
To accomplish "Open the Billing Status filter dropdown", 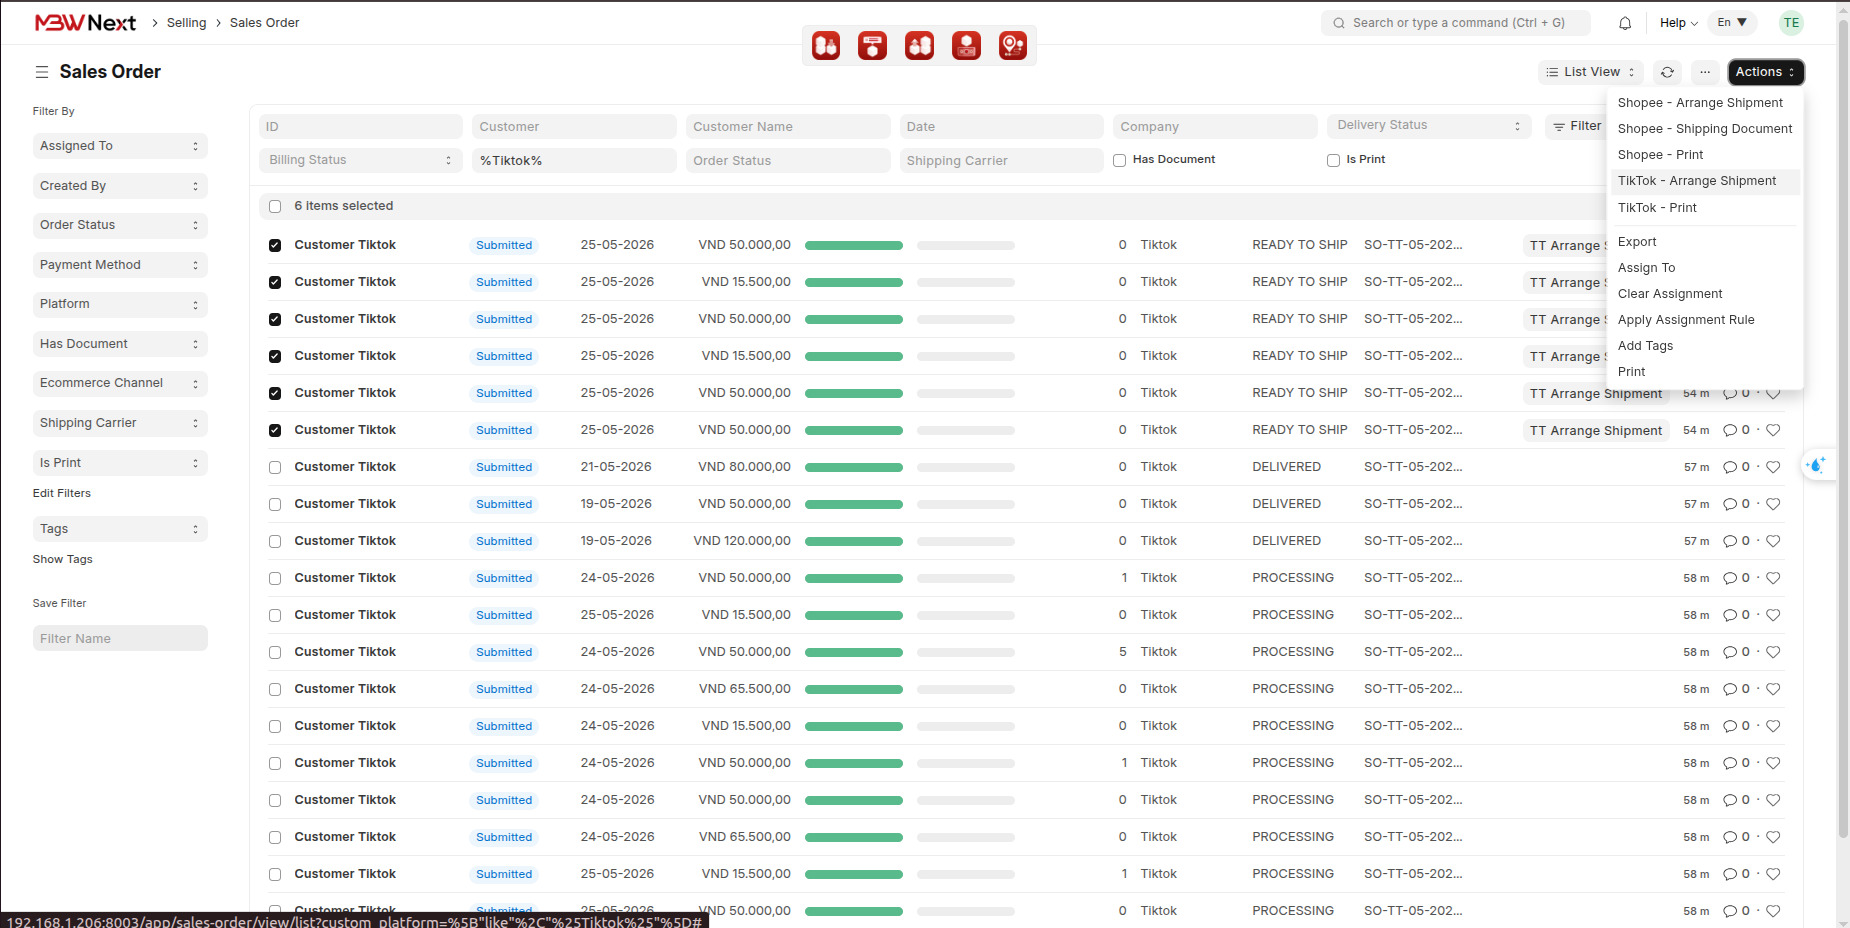I will tap(360, 160).
